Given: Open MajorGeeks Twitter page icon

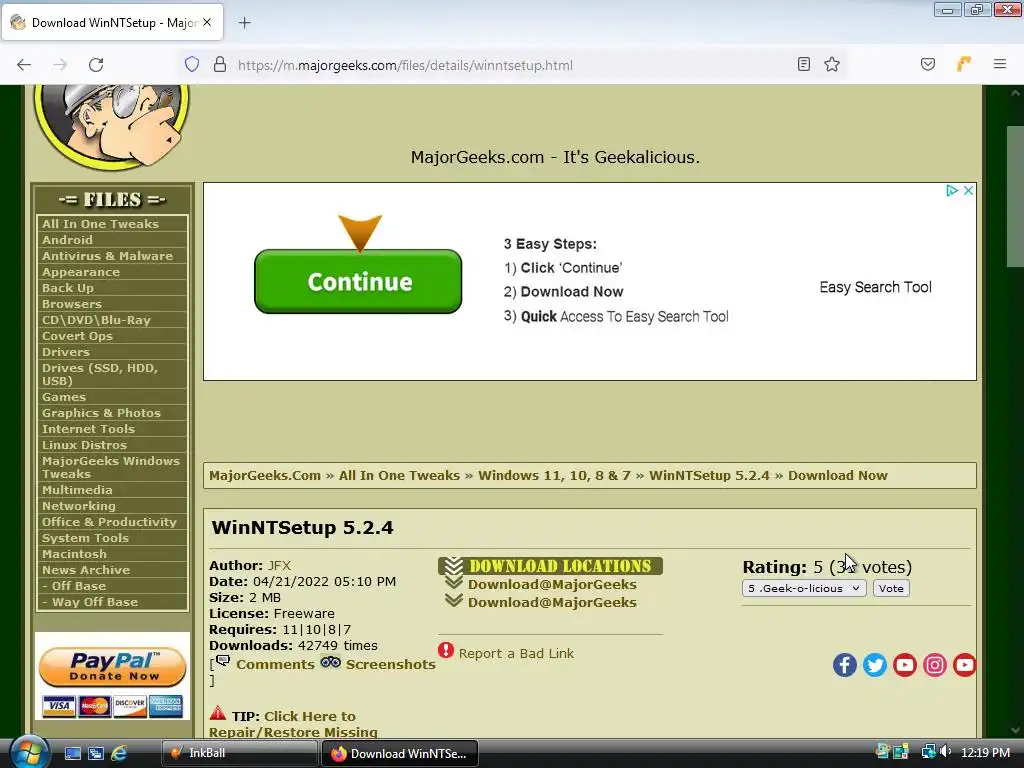Looking at the screenshot, I should pos(874,665).
